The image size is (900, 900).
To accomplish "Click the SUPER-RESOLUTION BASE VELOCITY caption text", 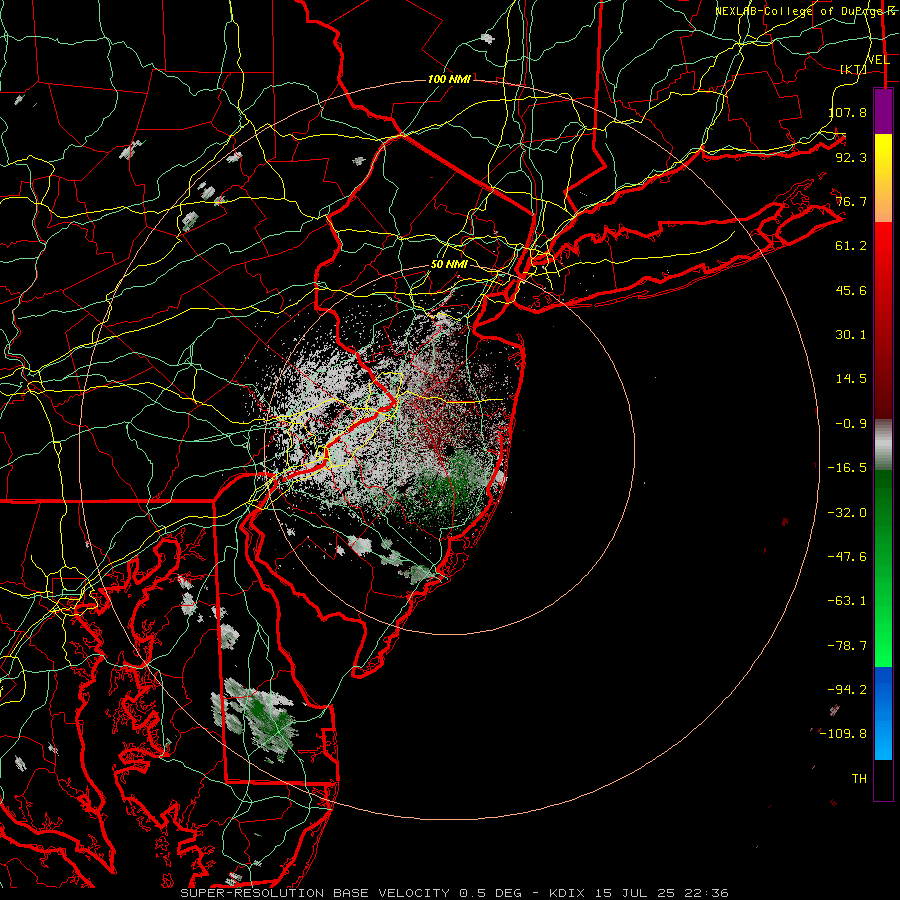I will click(315, 893).
